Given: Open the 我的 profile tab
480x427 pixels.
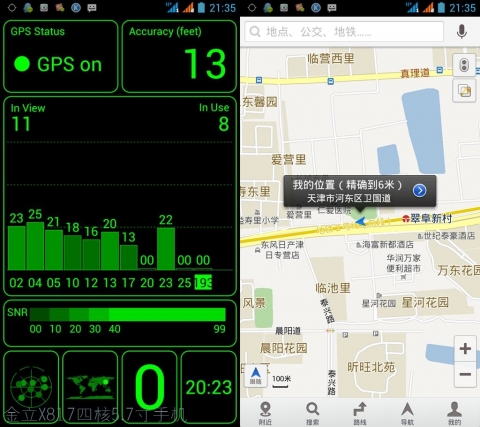Looking at the screenshot, I should (455, 413).
